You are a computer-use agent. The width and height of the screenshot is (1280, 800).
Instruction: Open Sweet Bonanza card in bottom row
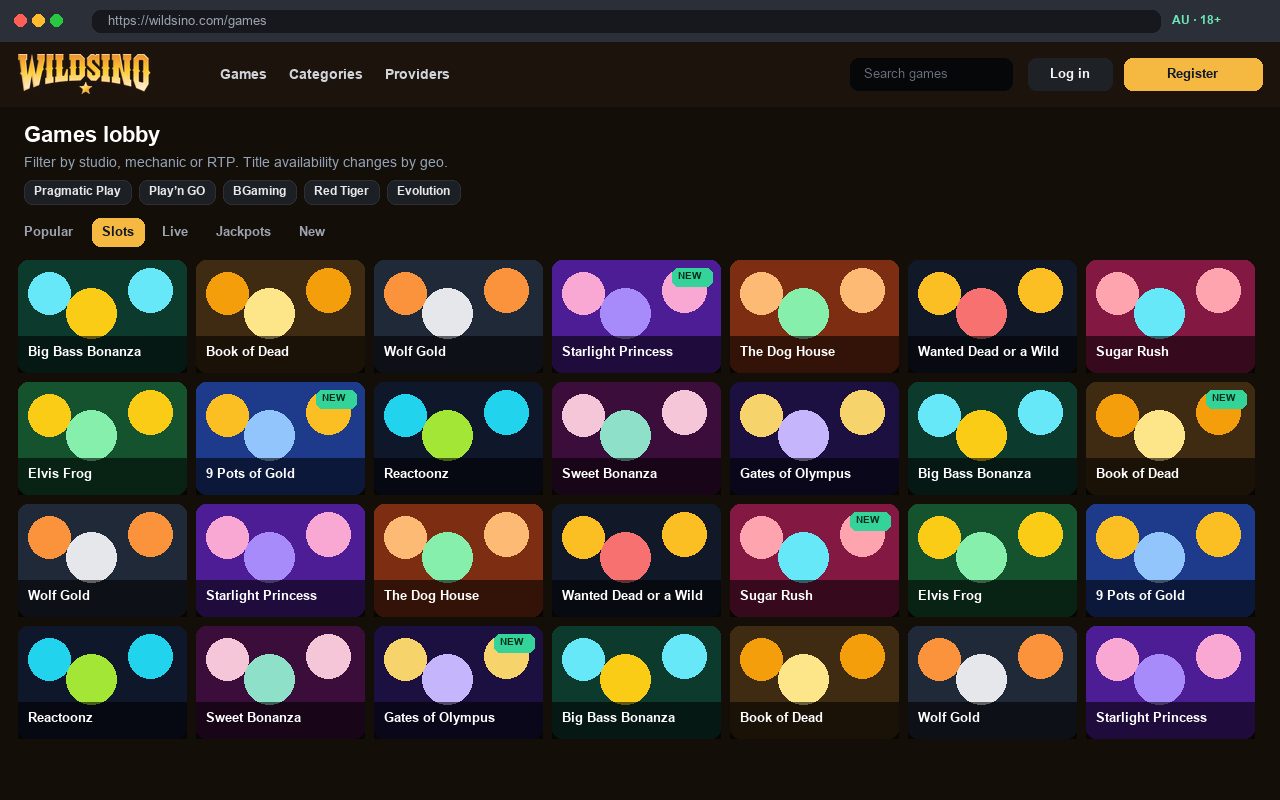[x=280, y=682]
